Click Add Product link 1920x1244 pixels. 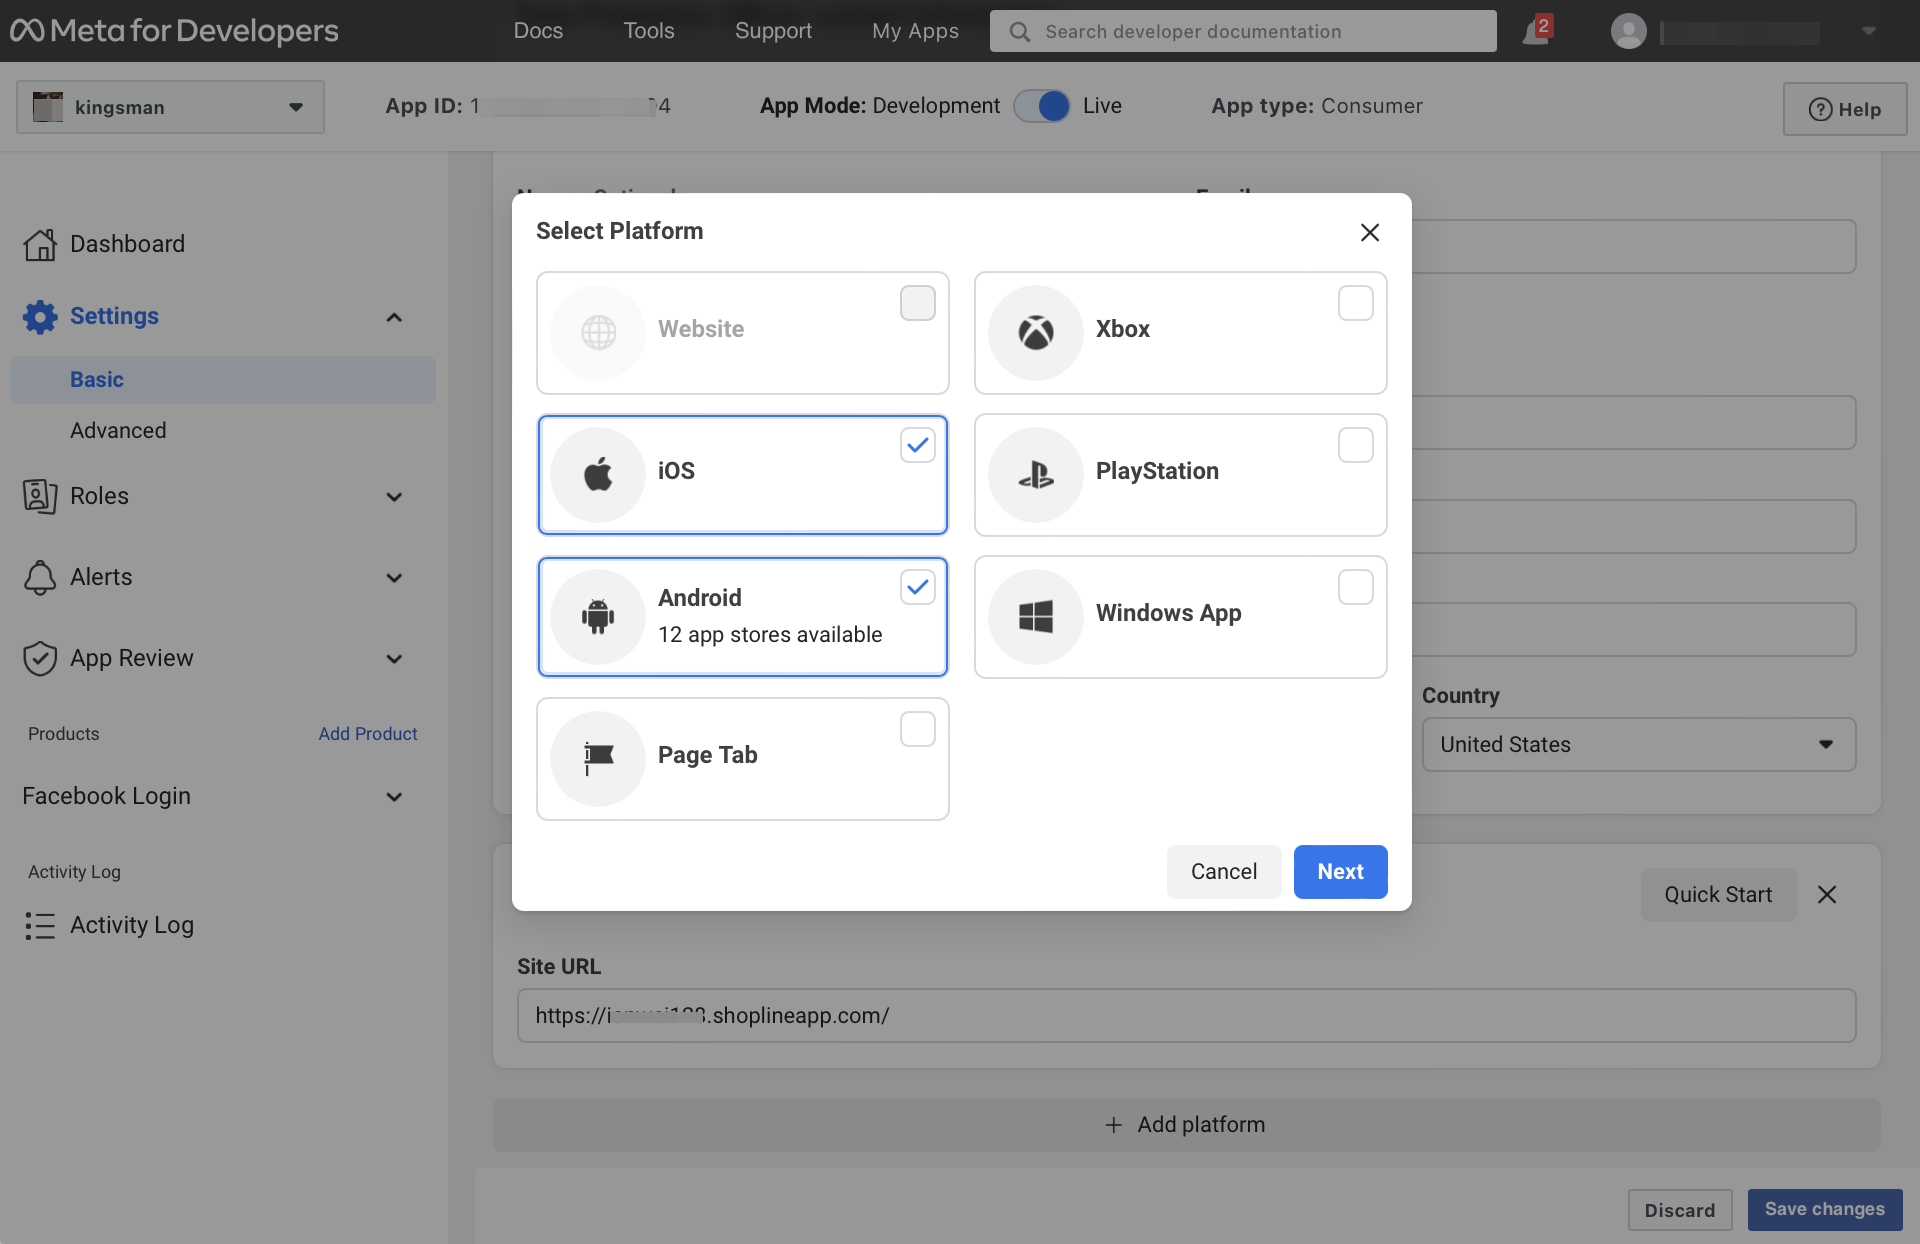coord(368,733)
